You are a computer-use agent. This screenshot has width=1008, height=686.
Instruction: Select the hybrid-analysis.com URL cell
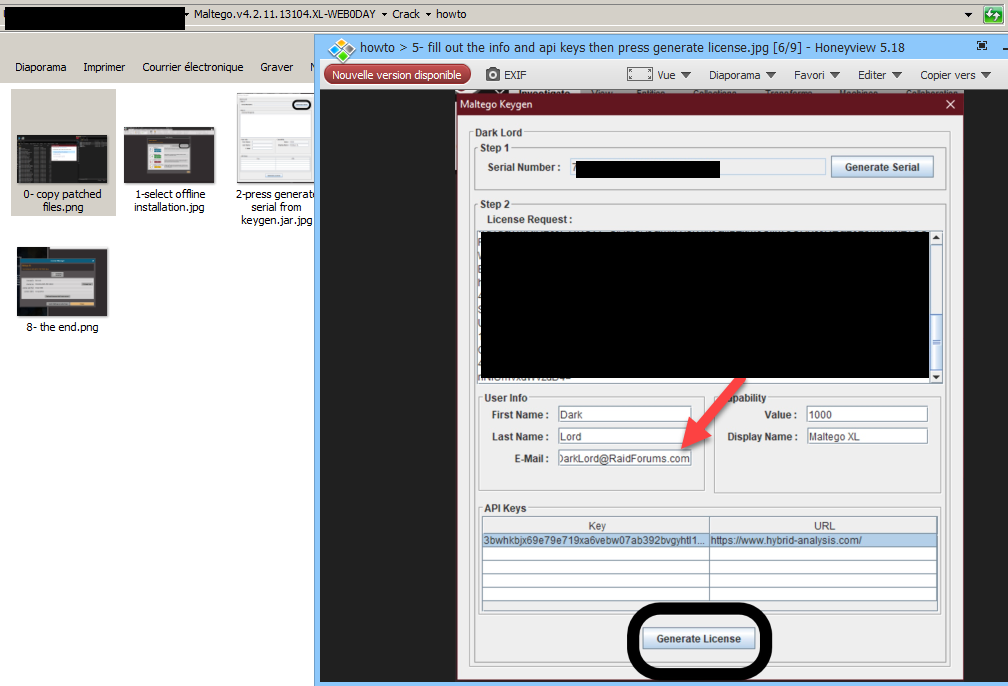[x=824, y=540]
